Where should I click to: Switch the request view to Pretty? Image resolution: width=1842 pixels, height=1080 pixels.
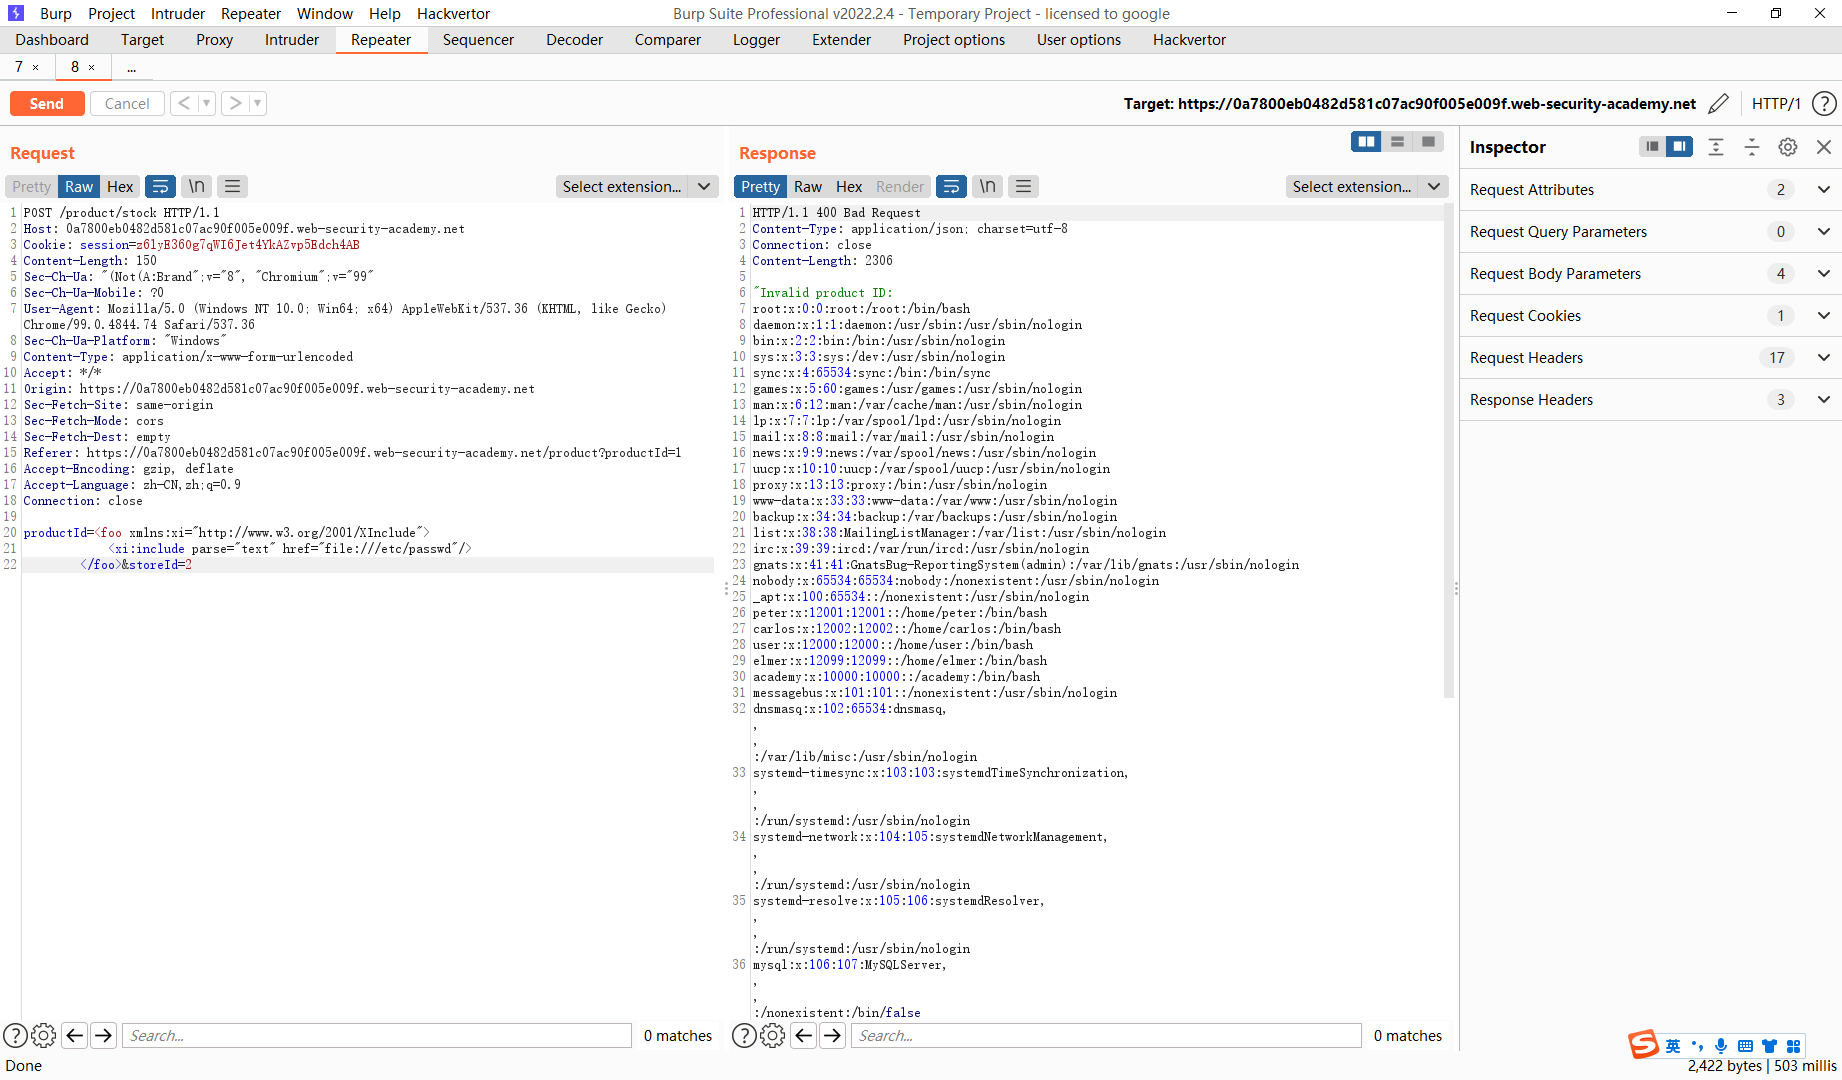[31, 186]
